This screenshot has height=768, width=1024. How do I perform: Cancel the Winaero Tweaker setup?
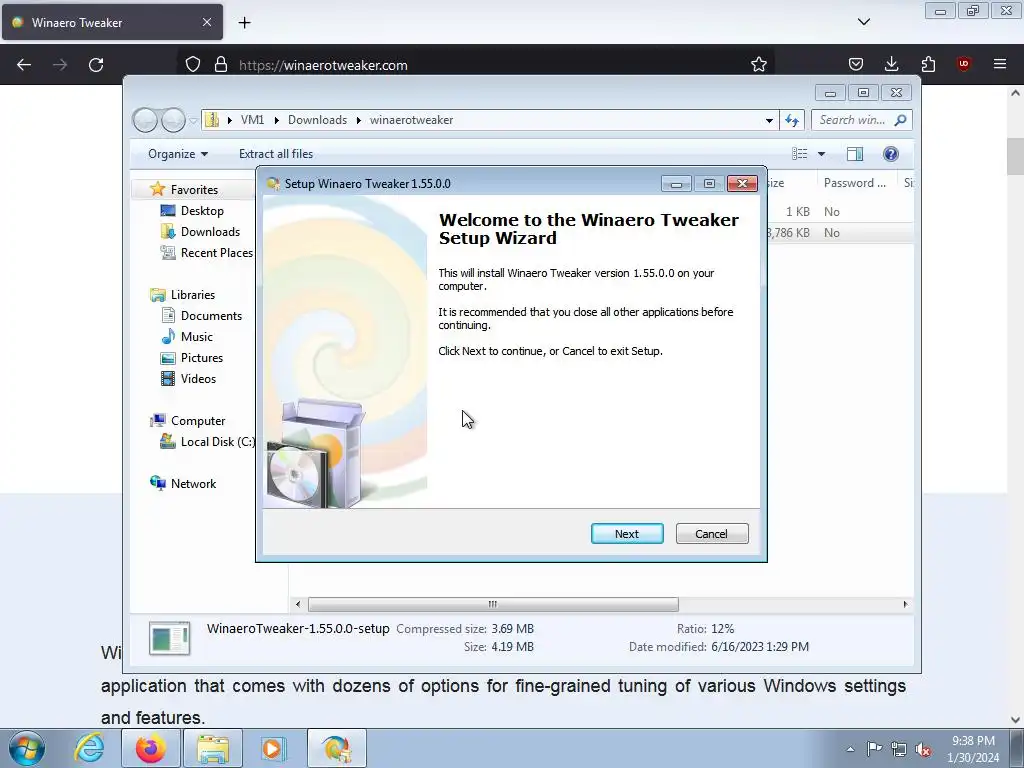(x=712, y=534)
